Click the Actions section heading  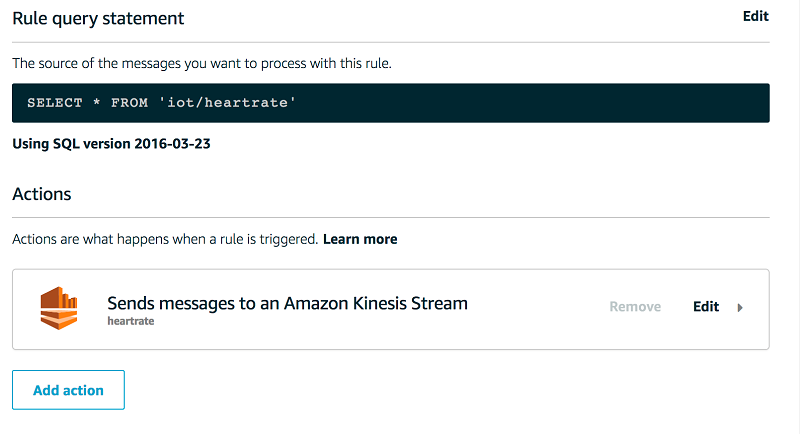(41, 194)
